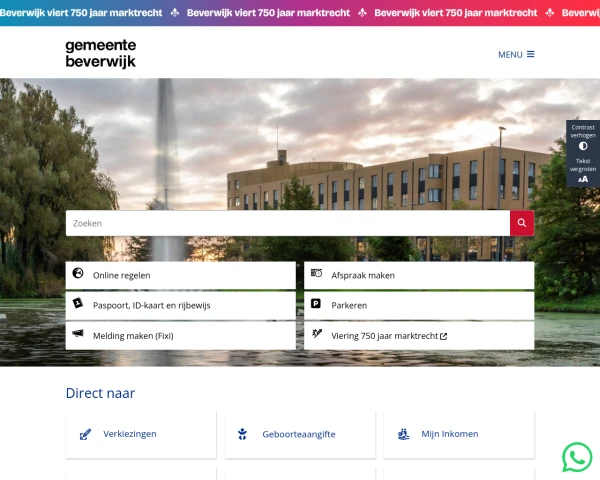Screen dimensions: 600x480
Task: Go to Mijn Inkomen
Action: coord(459,434)
